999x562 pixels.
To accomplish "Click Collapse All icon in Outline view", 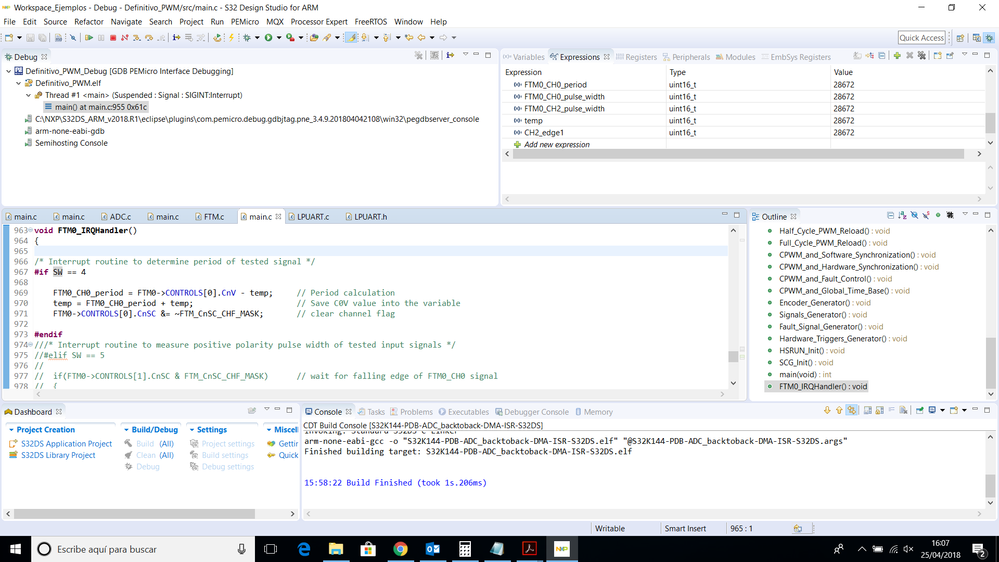I will (x=891, y=215).
